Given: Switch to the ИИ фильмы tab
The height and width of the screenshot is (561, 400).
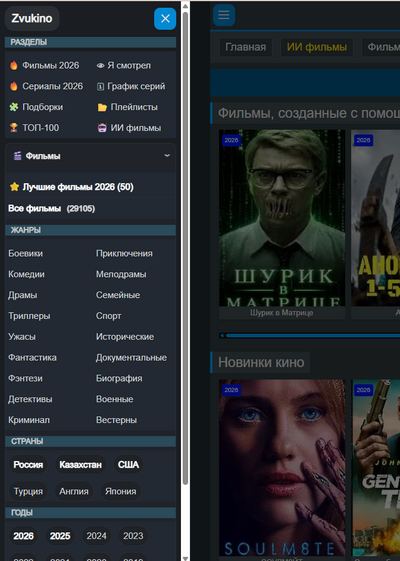Looking at the screenshot, I should pos(317,47).
